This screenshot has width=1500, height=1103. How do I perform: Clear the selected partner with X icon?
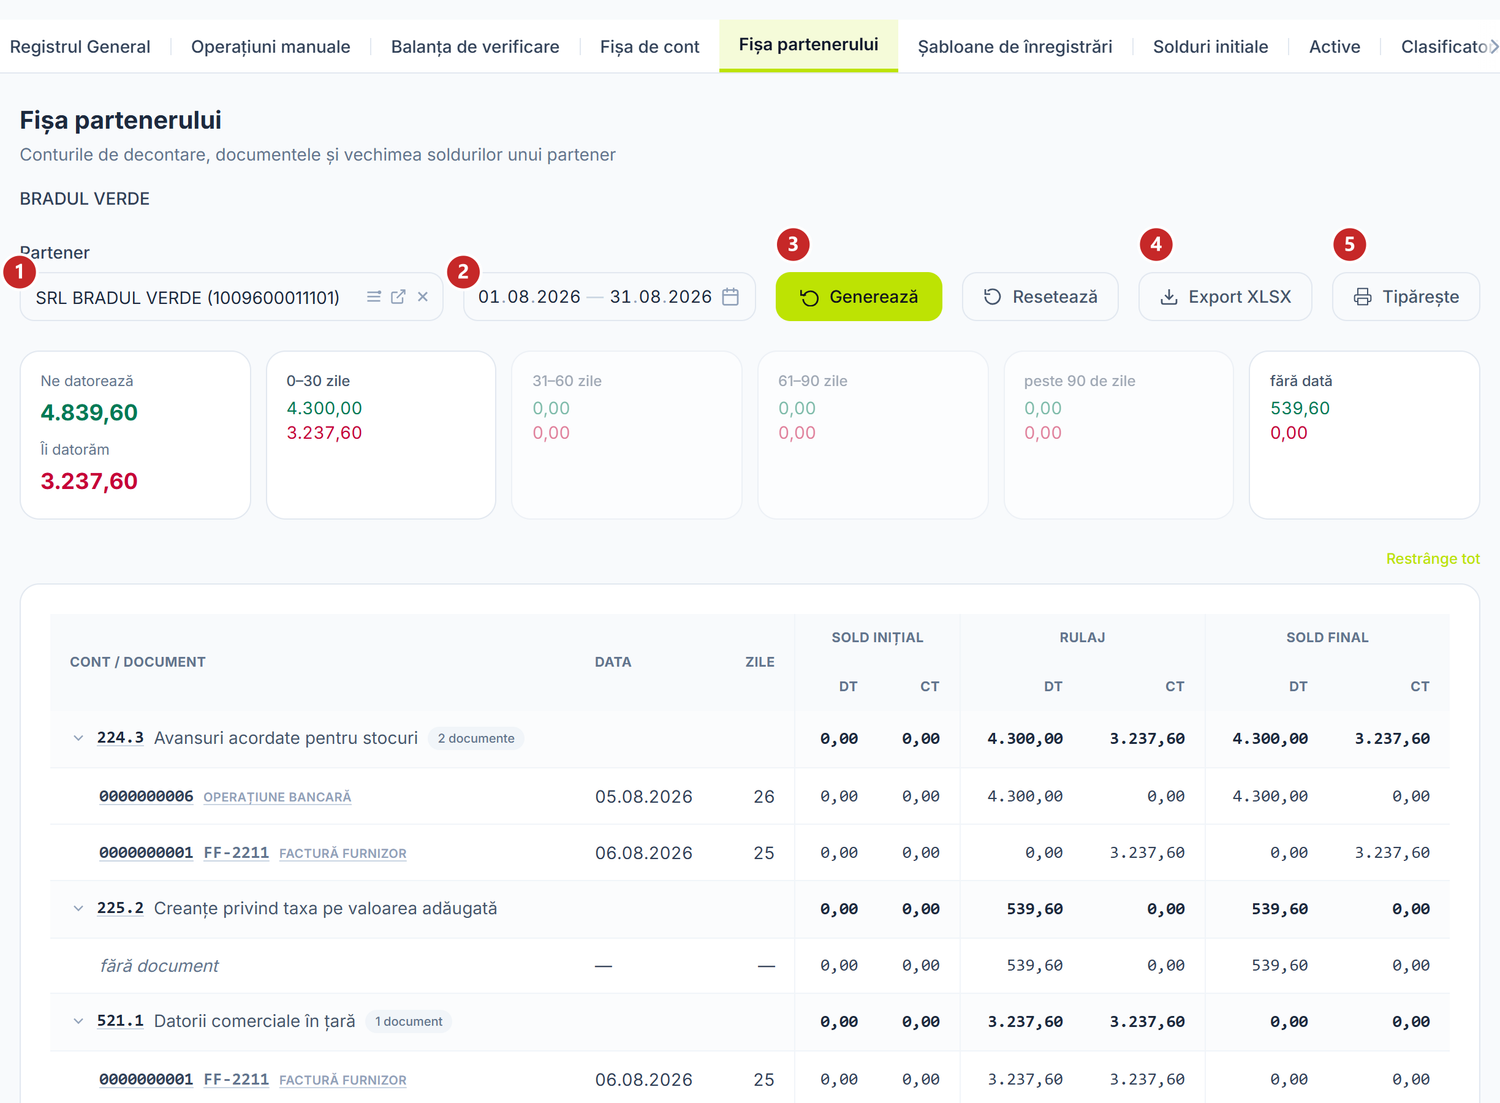click(x=423, y=297)
